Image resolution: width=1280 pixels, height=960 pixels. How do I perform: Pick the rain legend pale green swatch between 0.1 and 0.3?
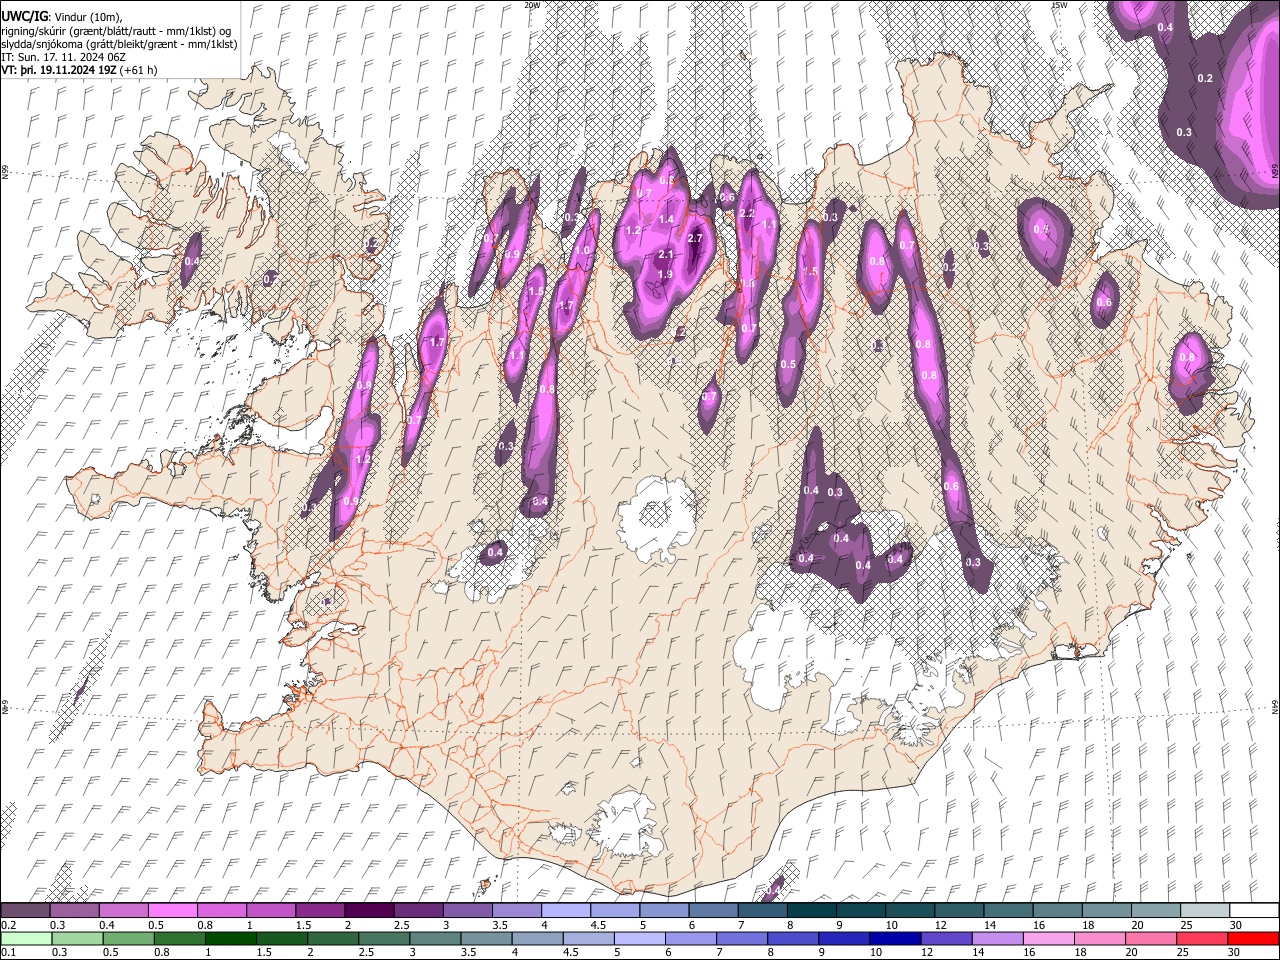pos(24,938)
